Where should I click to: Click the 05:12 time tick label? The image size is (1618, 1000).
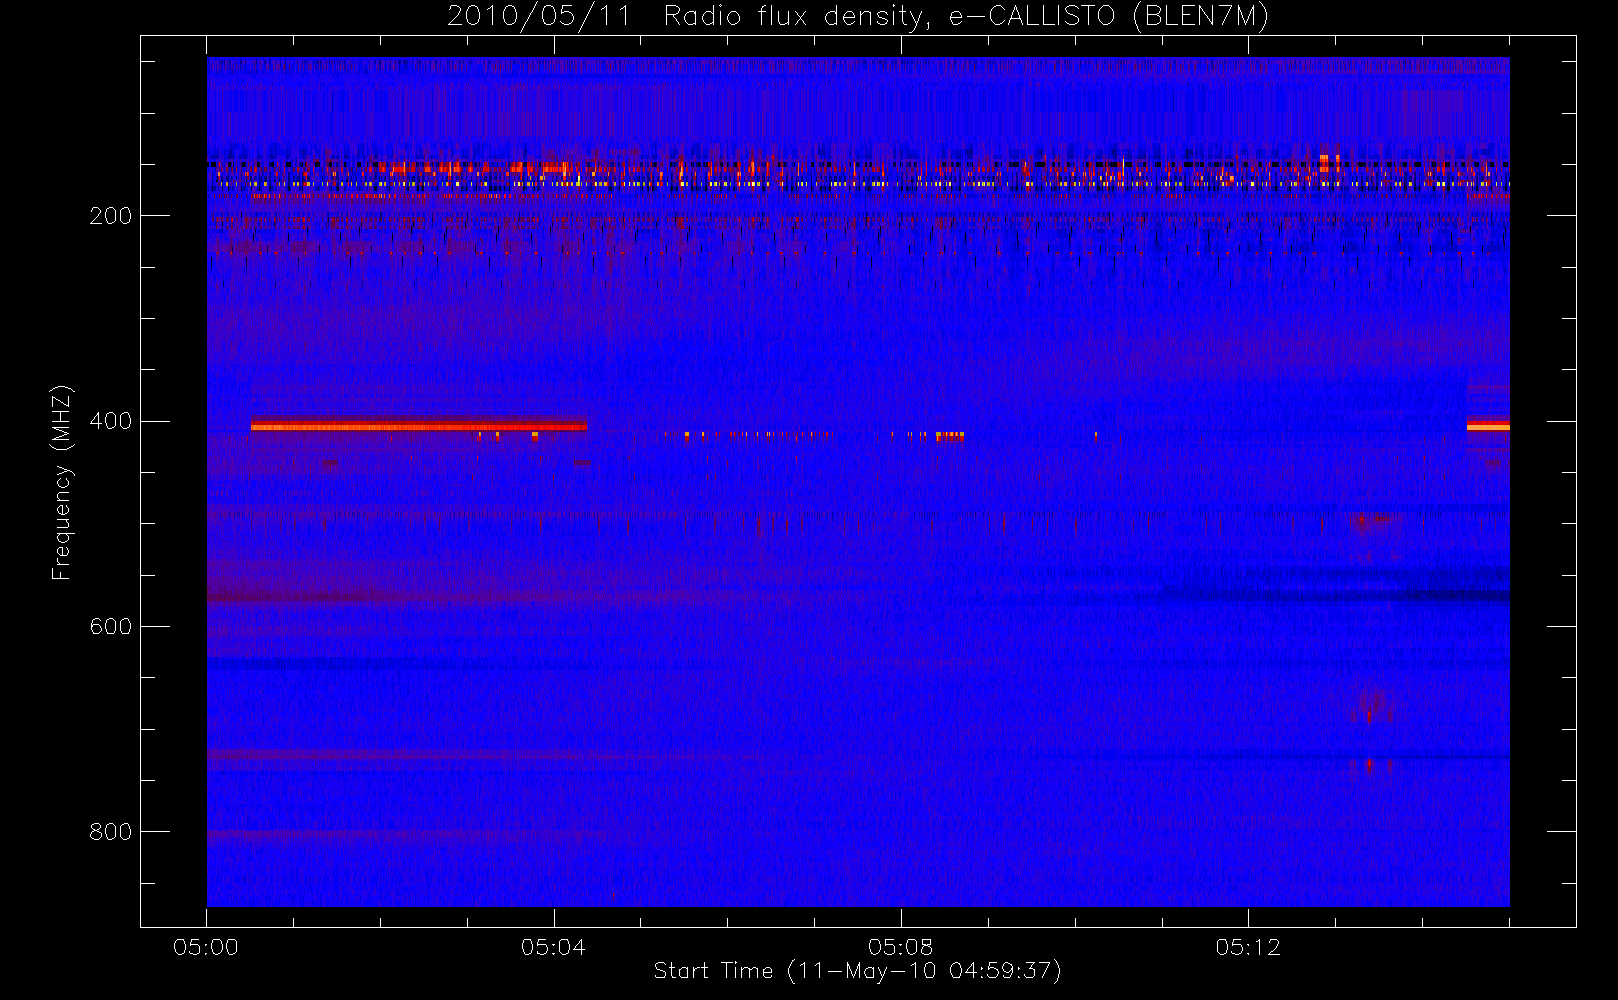pyautogui.click(x=1248, y=947)
